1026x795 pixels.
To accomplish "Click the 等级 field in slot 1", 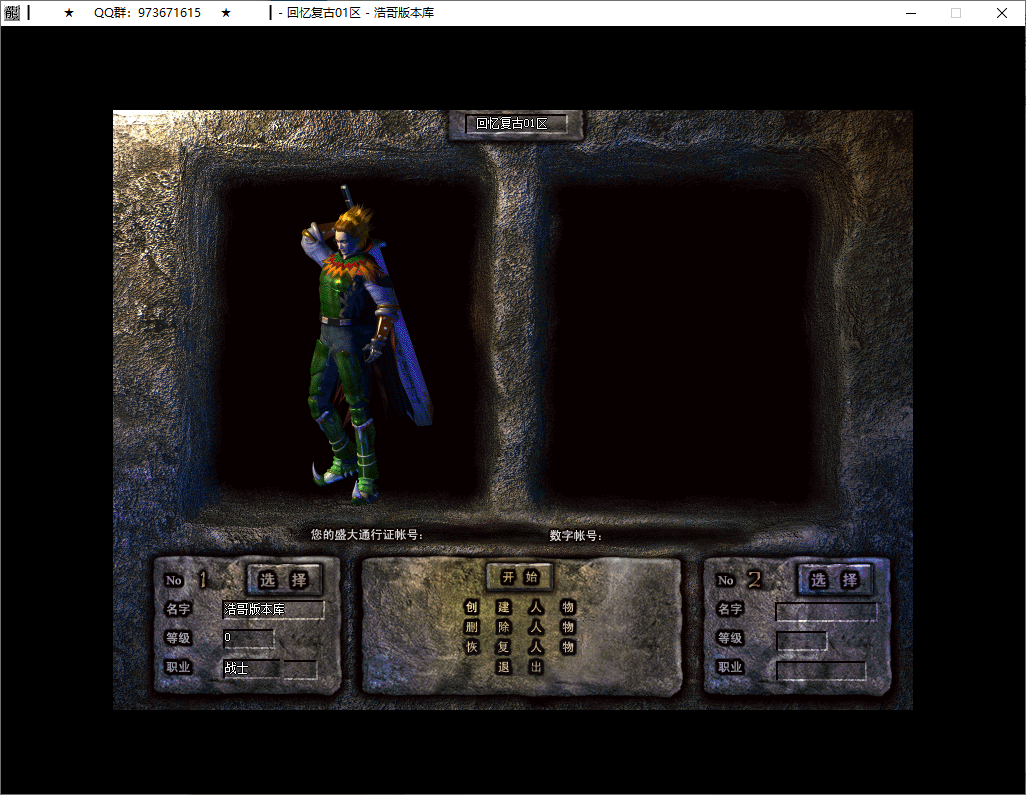I will (x=248, y=638).
